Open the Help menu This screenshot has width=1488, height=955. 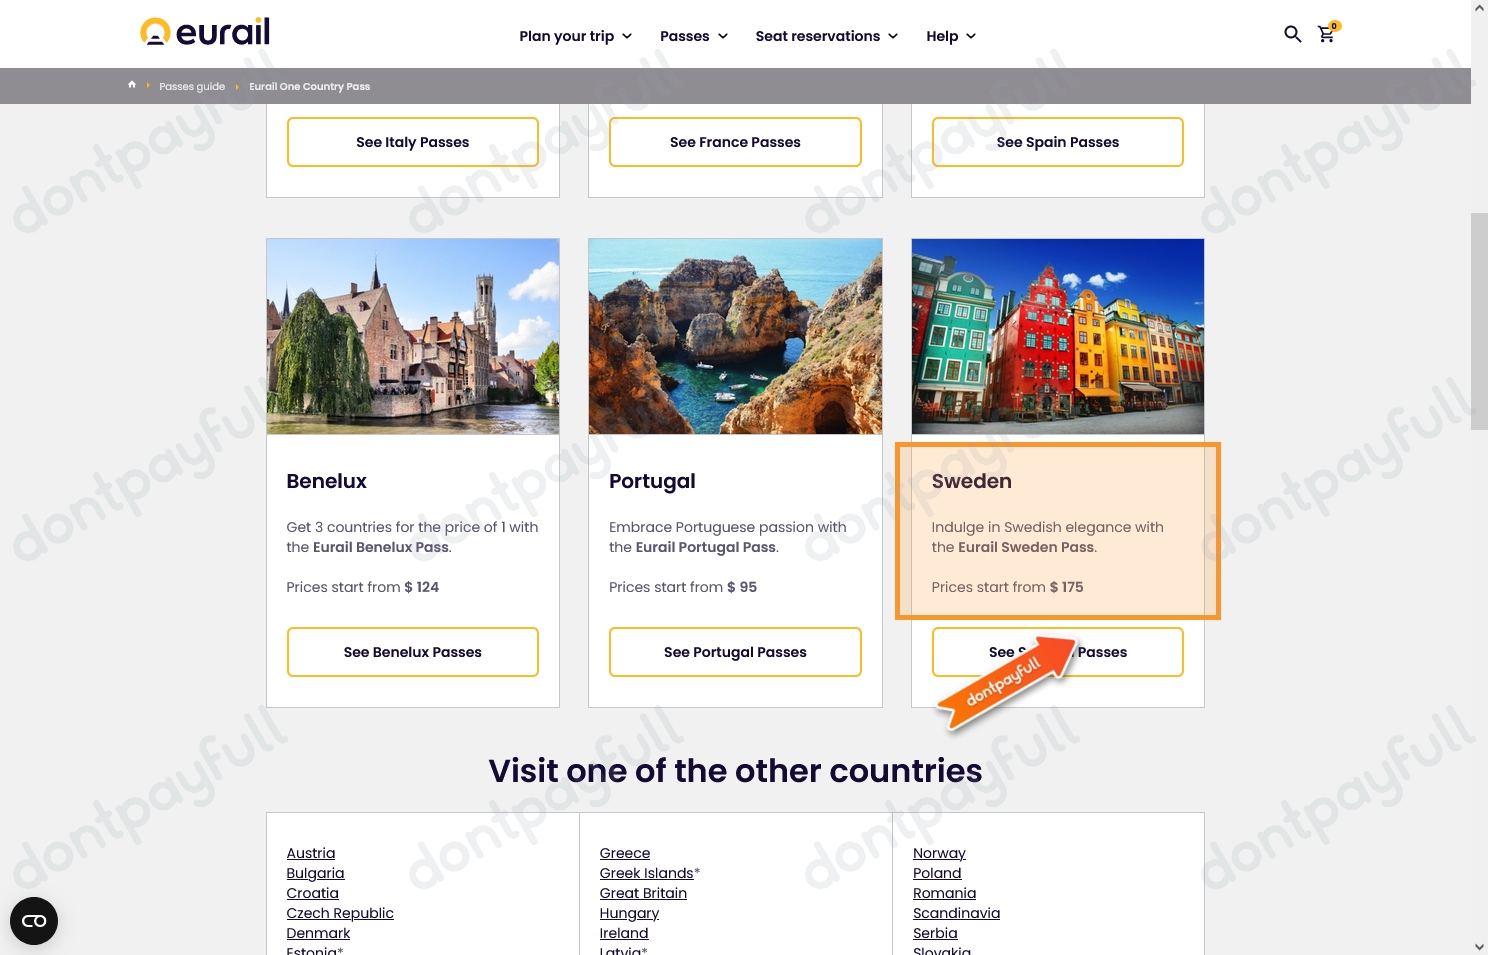950,36
